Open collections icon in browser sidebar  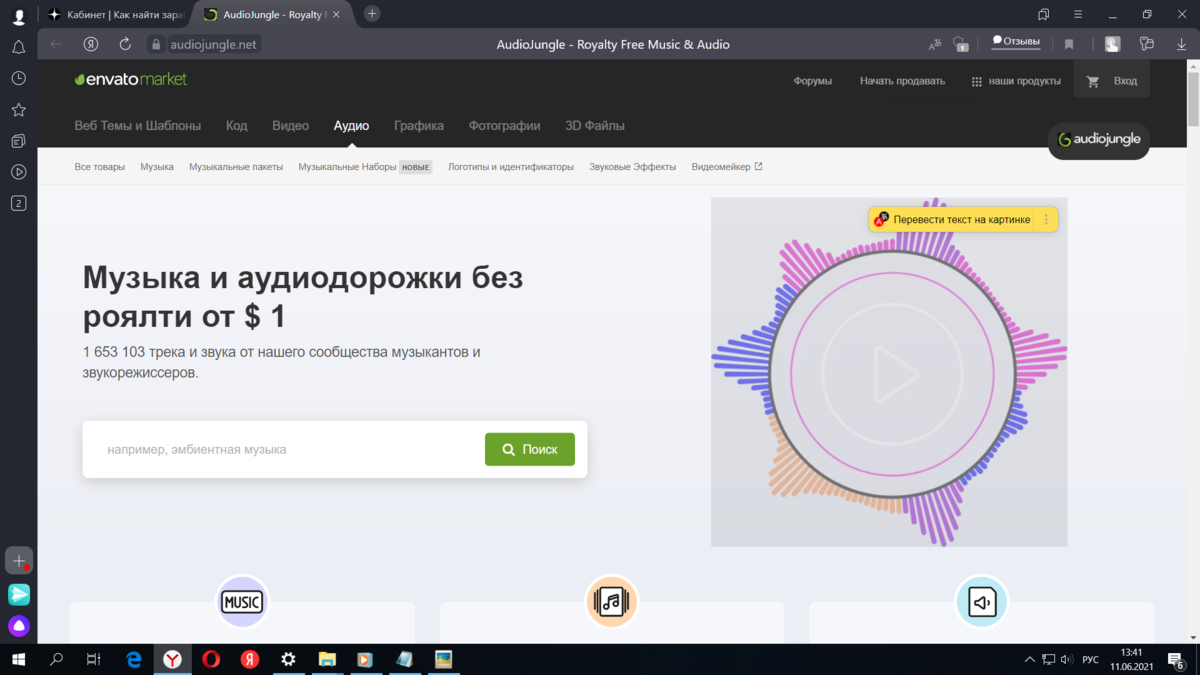pyautogui.click(x=18, y=141)
